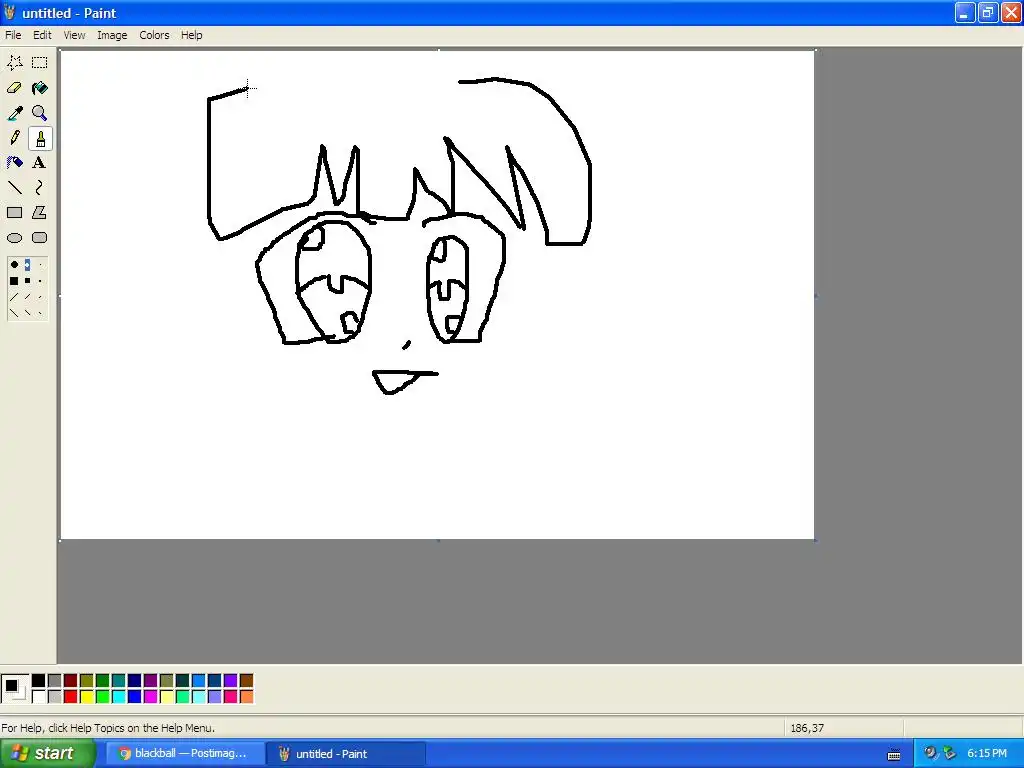Select the cyan color swatch
Screen dimensions: 1024x768
pos(118,697)
